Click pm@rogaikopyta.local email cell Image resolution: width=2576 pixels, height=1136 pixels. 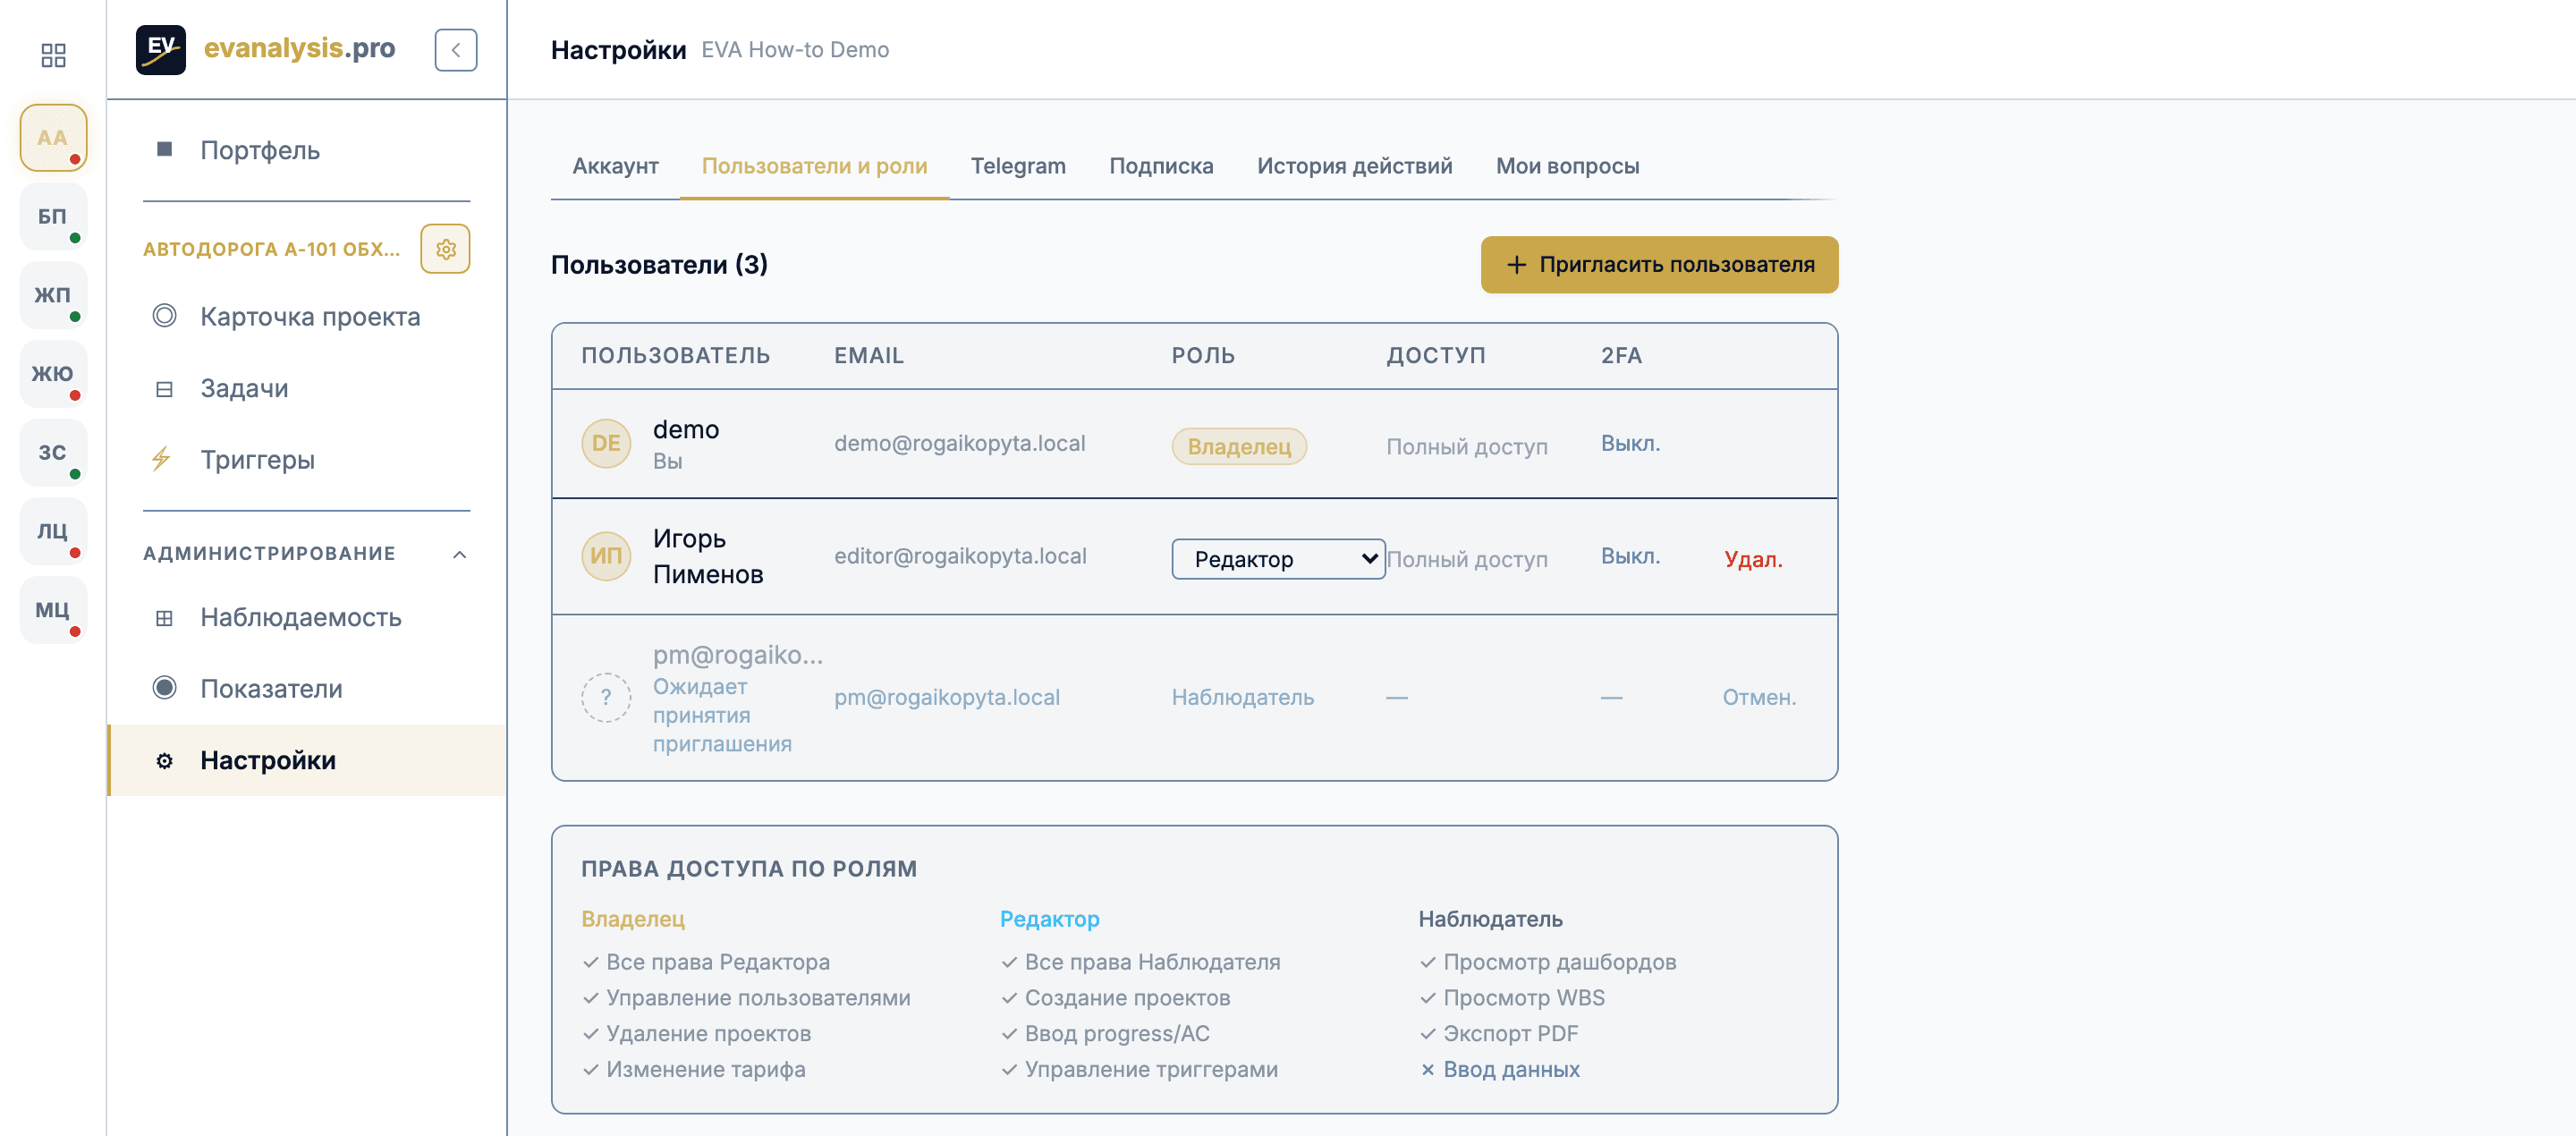click(x=947, y=697)
